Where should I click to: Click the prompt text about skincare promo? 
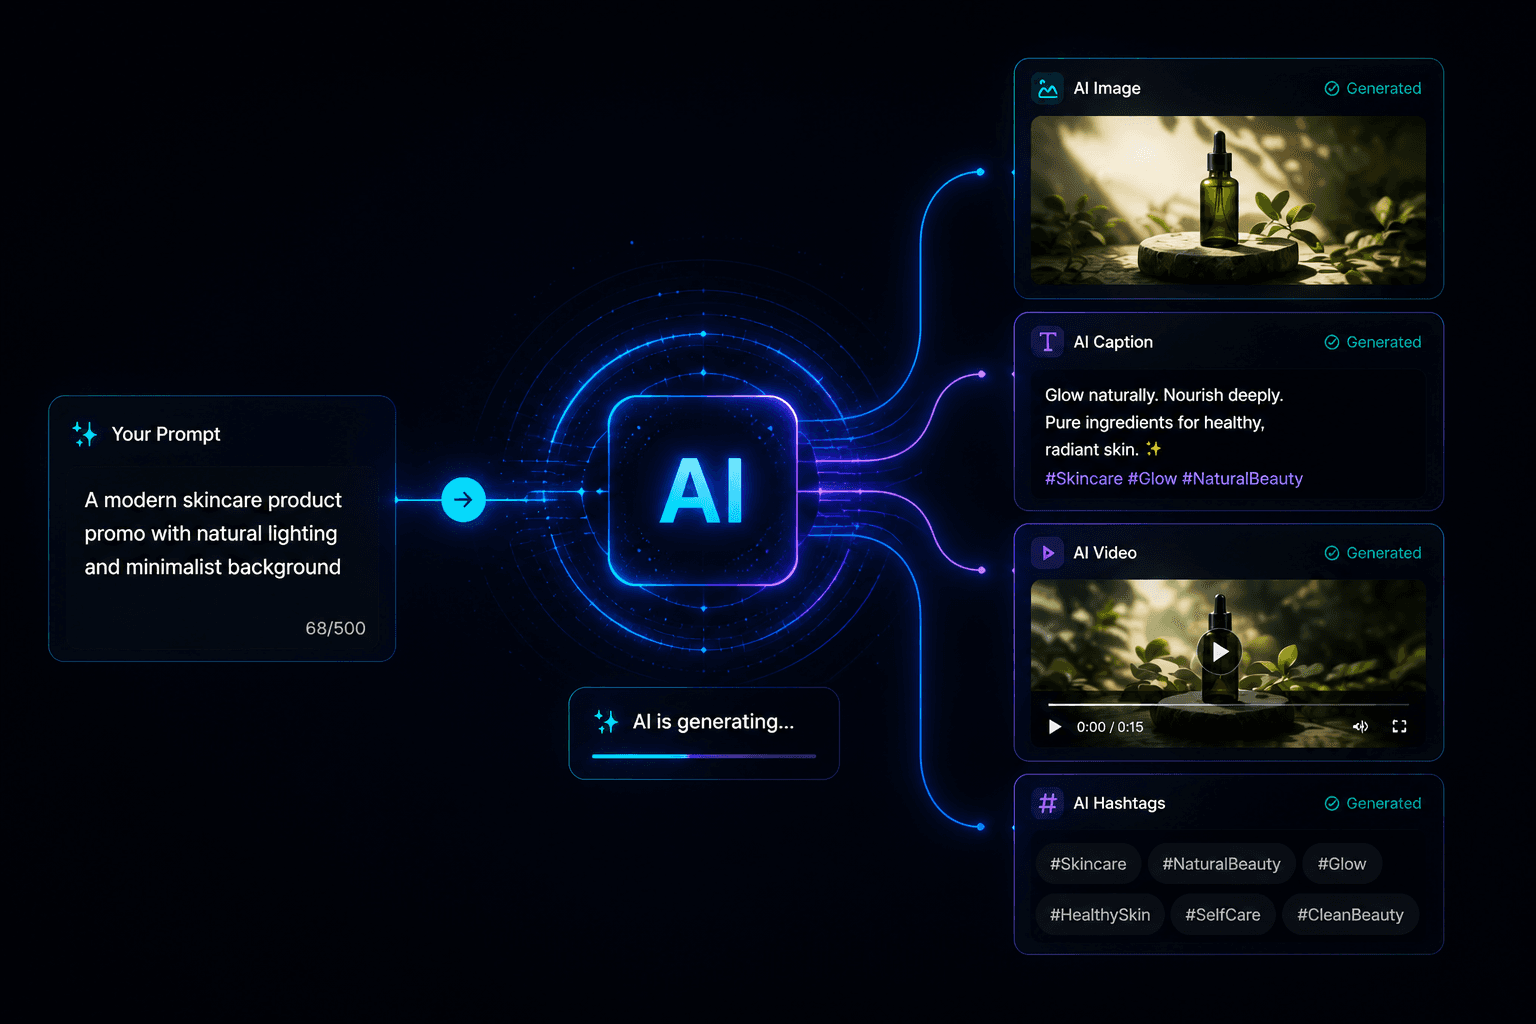pyautogui.click(x=213, y=533)
